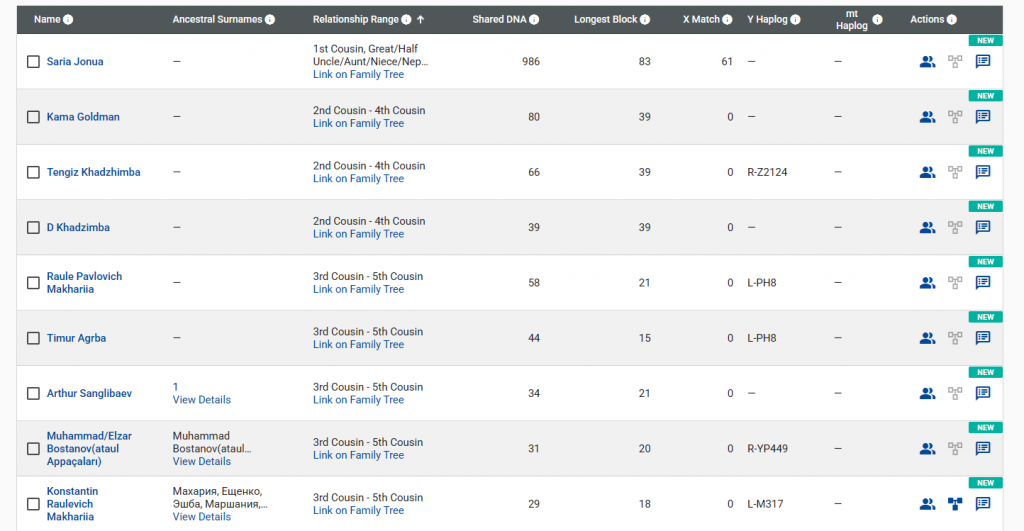Screen dimensions: 1024x531
Task: Open Tengiz Khadzhimba's profile name link
Action: 93,172
